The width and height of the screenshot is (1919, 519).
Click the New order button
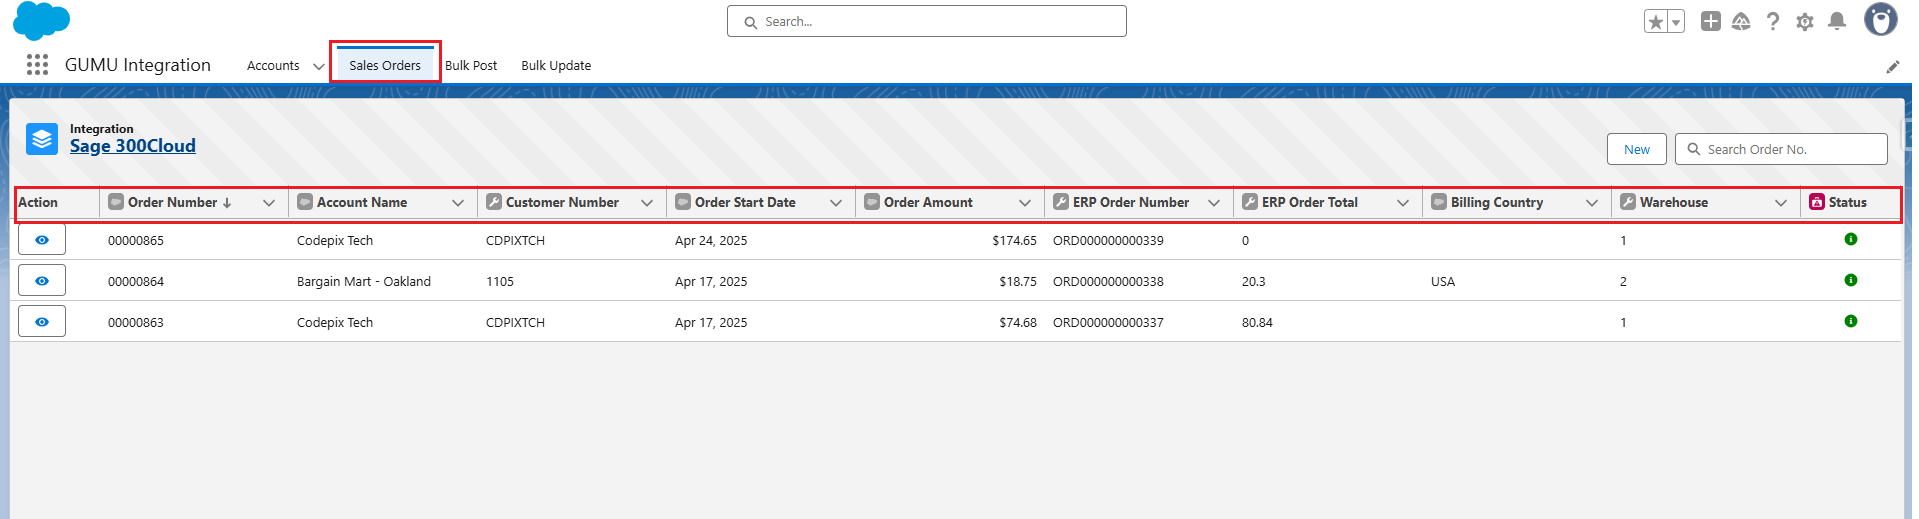click(x=1637, y=149)
